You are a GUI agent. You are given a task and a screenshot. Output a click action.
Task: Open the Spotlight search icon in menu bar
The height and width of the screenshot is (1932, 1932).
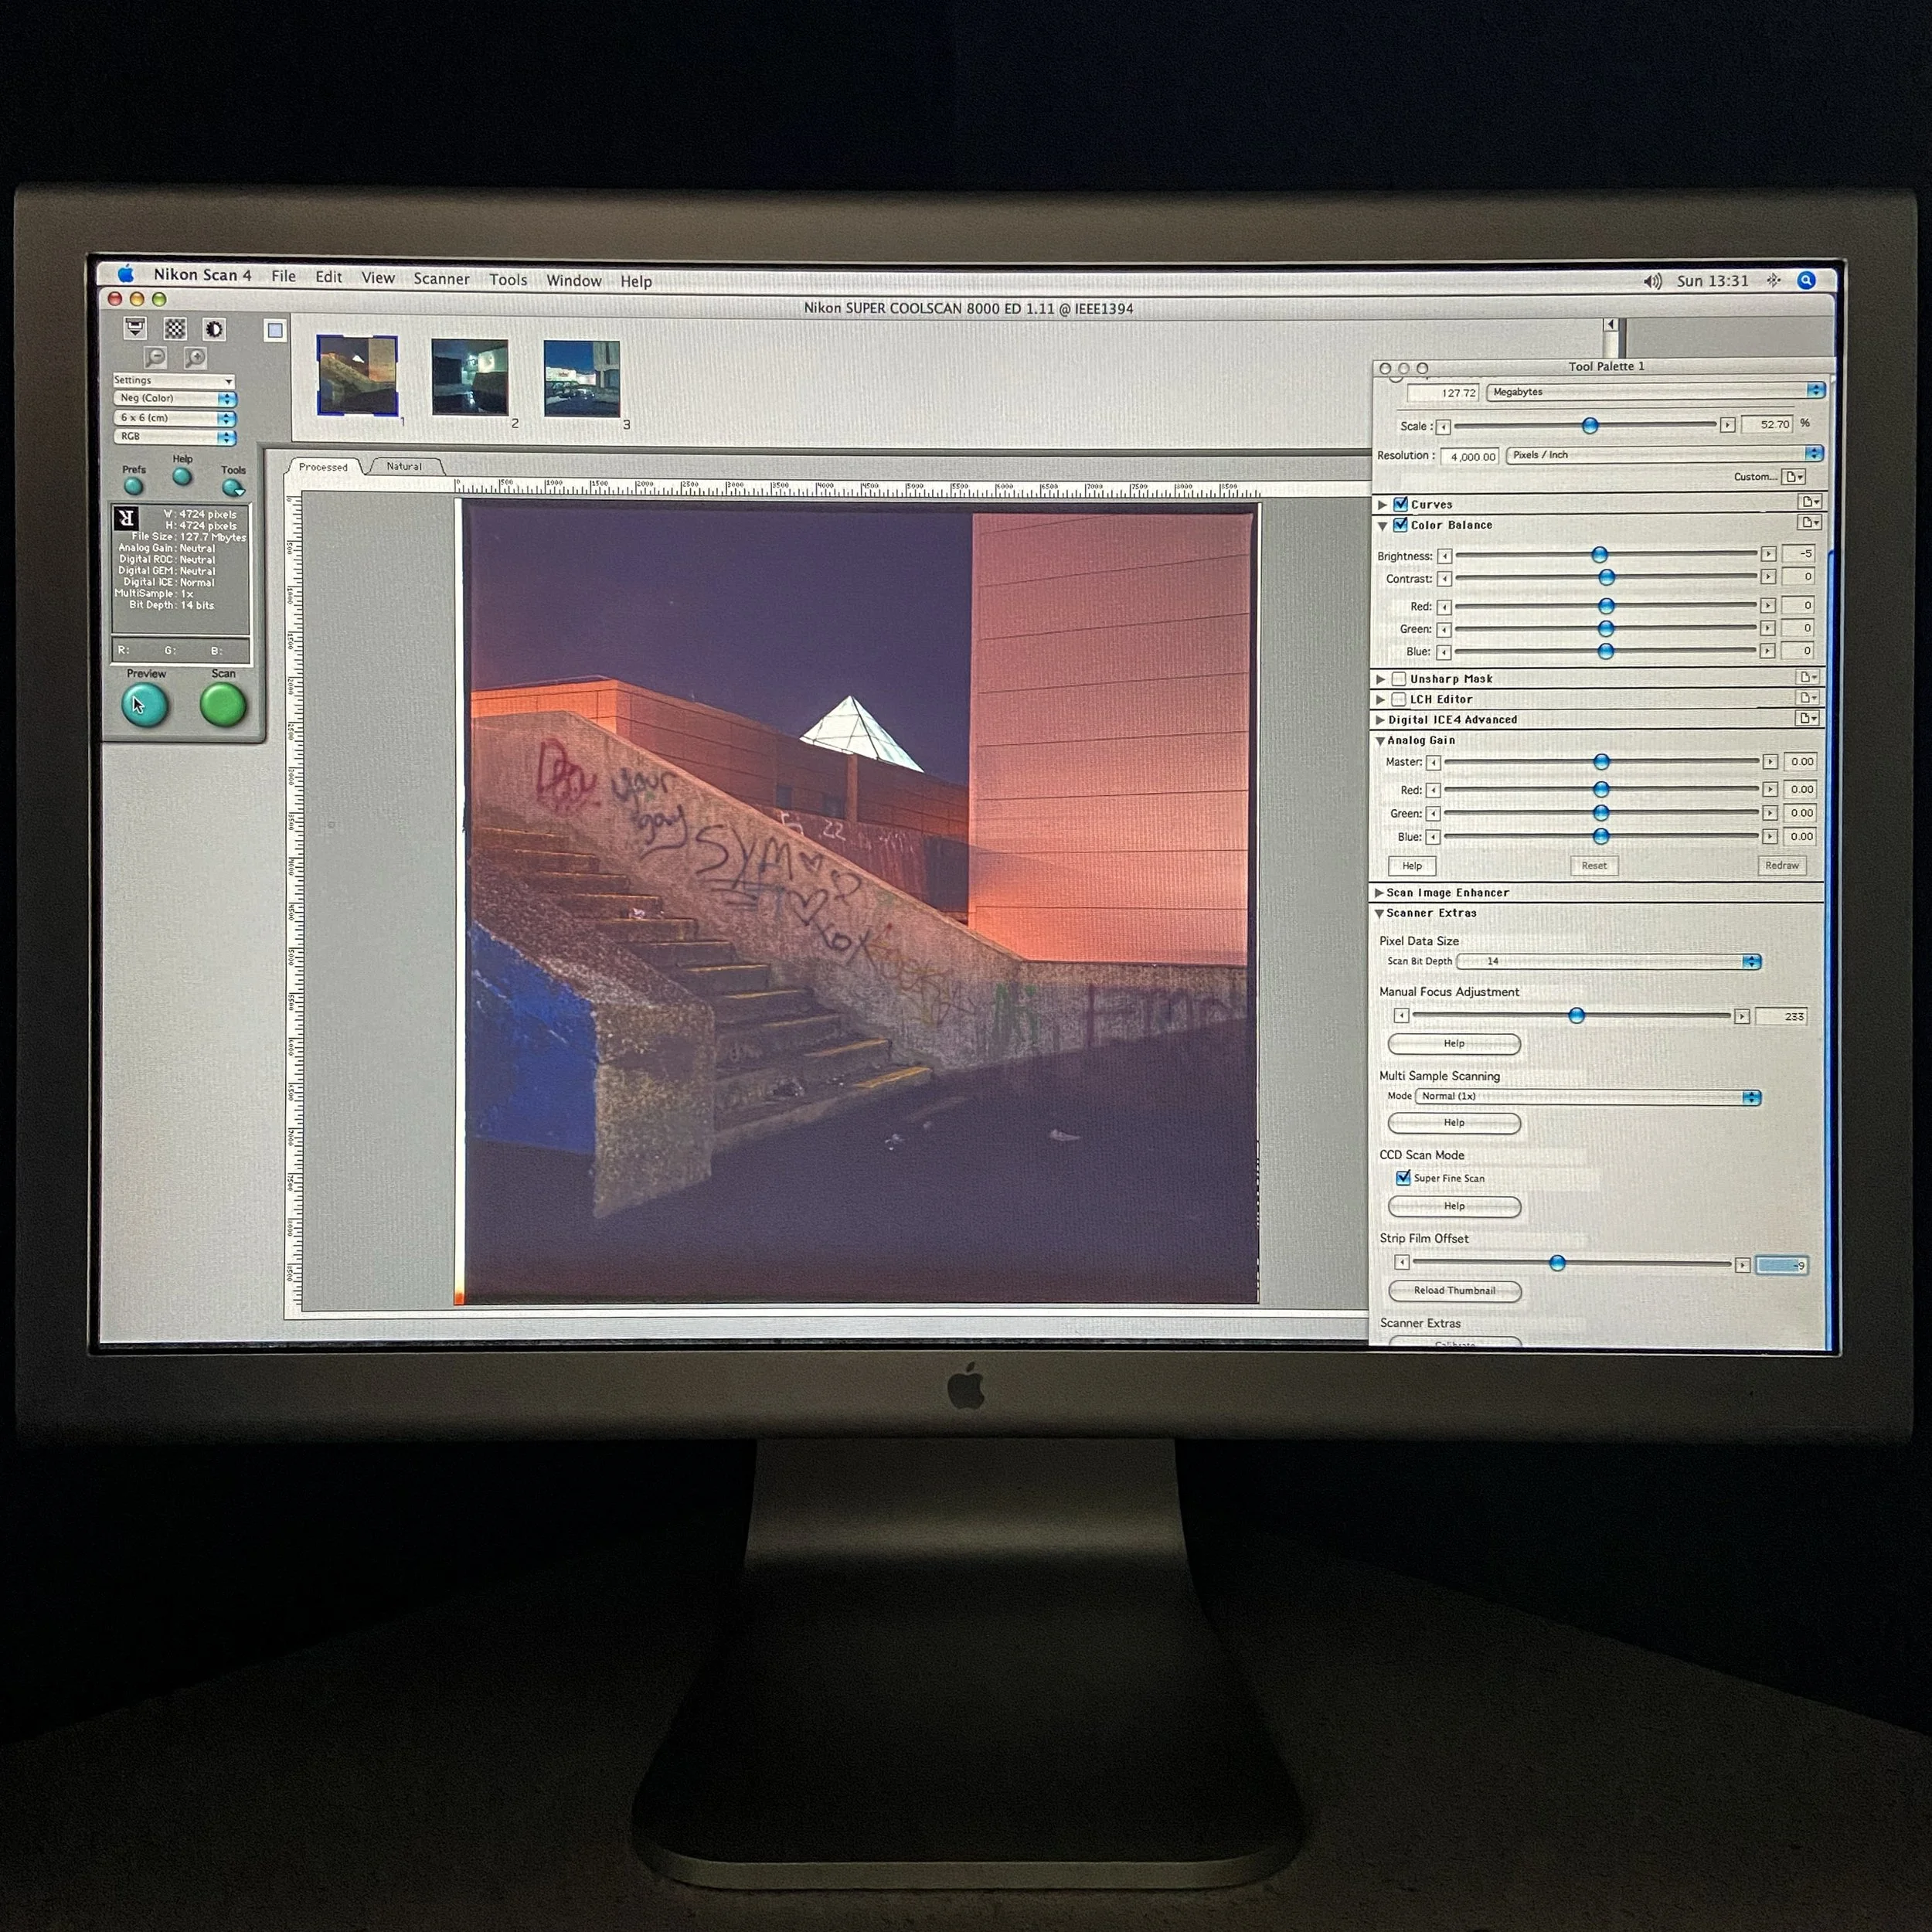coord(1806,281)
